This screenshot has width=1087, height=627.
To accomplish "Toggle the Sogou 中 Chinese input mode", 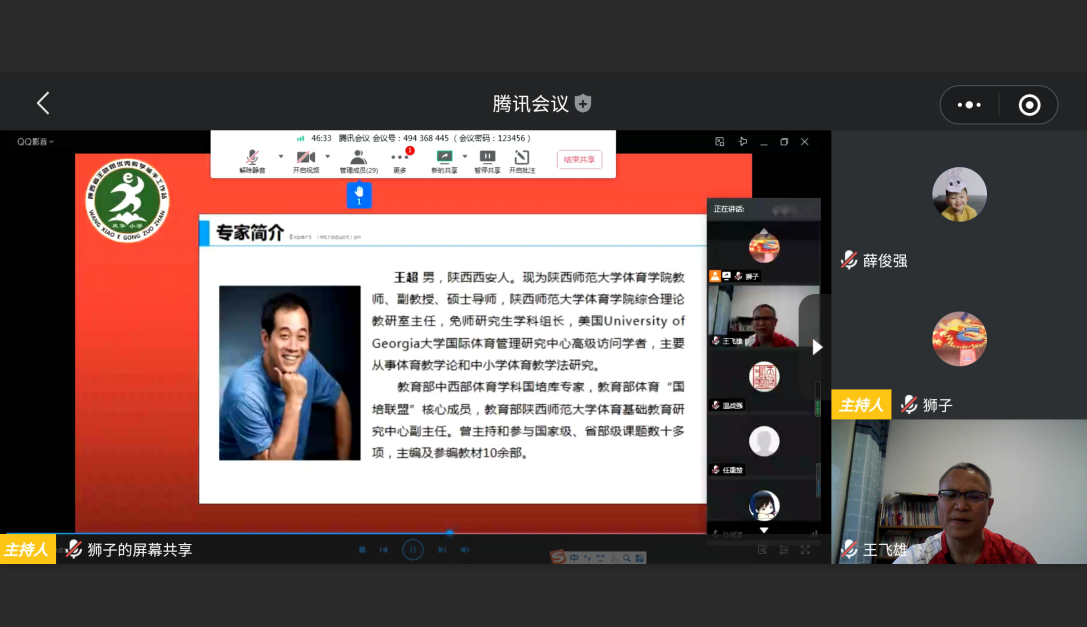I will pyautogui.click(x=575, y=558).
